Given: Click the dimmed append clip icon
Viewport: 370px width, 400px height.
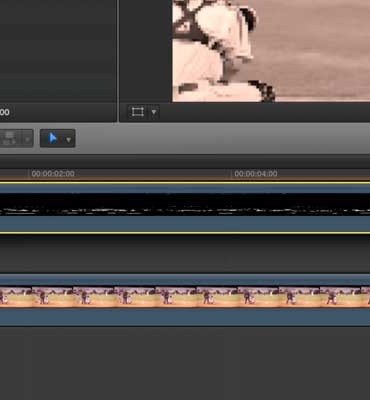Looking at the screenshot, I should [x=9, y=138].
